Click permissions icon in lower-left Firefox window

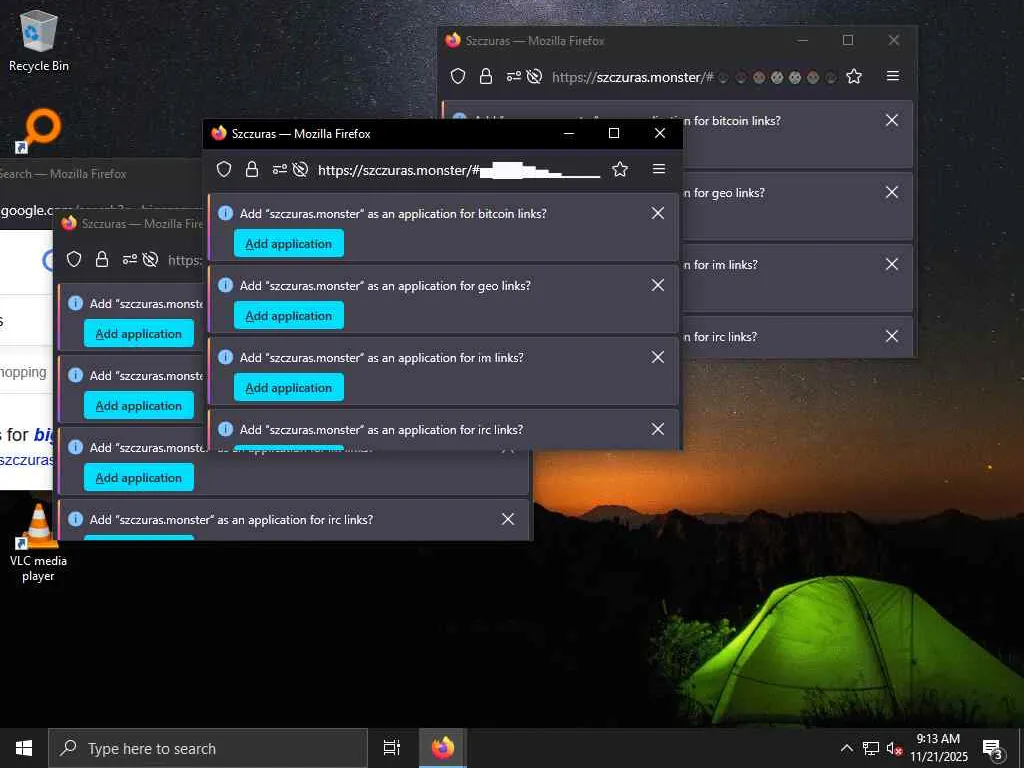[x=129, y=260]
